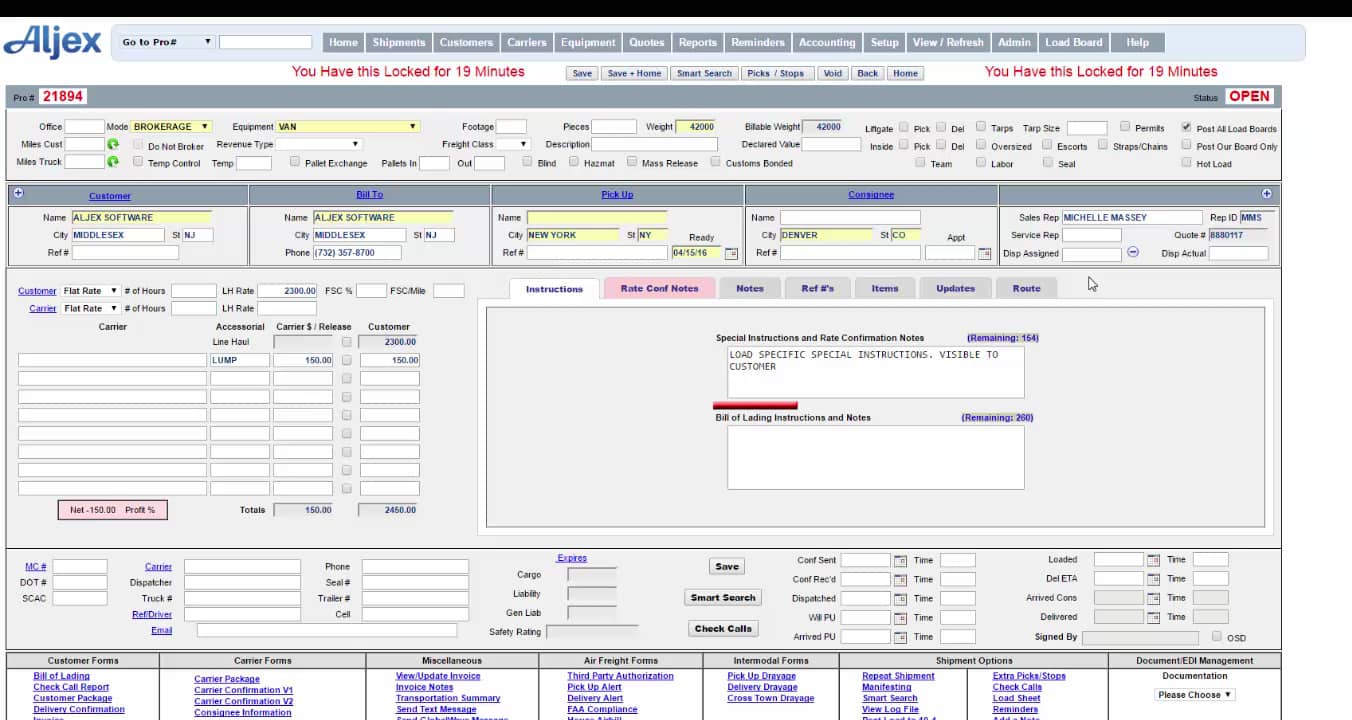The image size is (1352, 720).
Task: Check the Do Not Broker box
Action: pos(139,145)
